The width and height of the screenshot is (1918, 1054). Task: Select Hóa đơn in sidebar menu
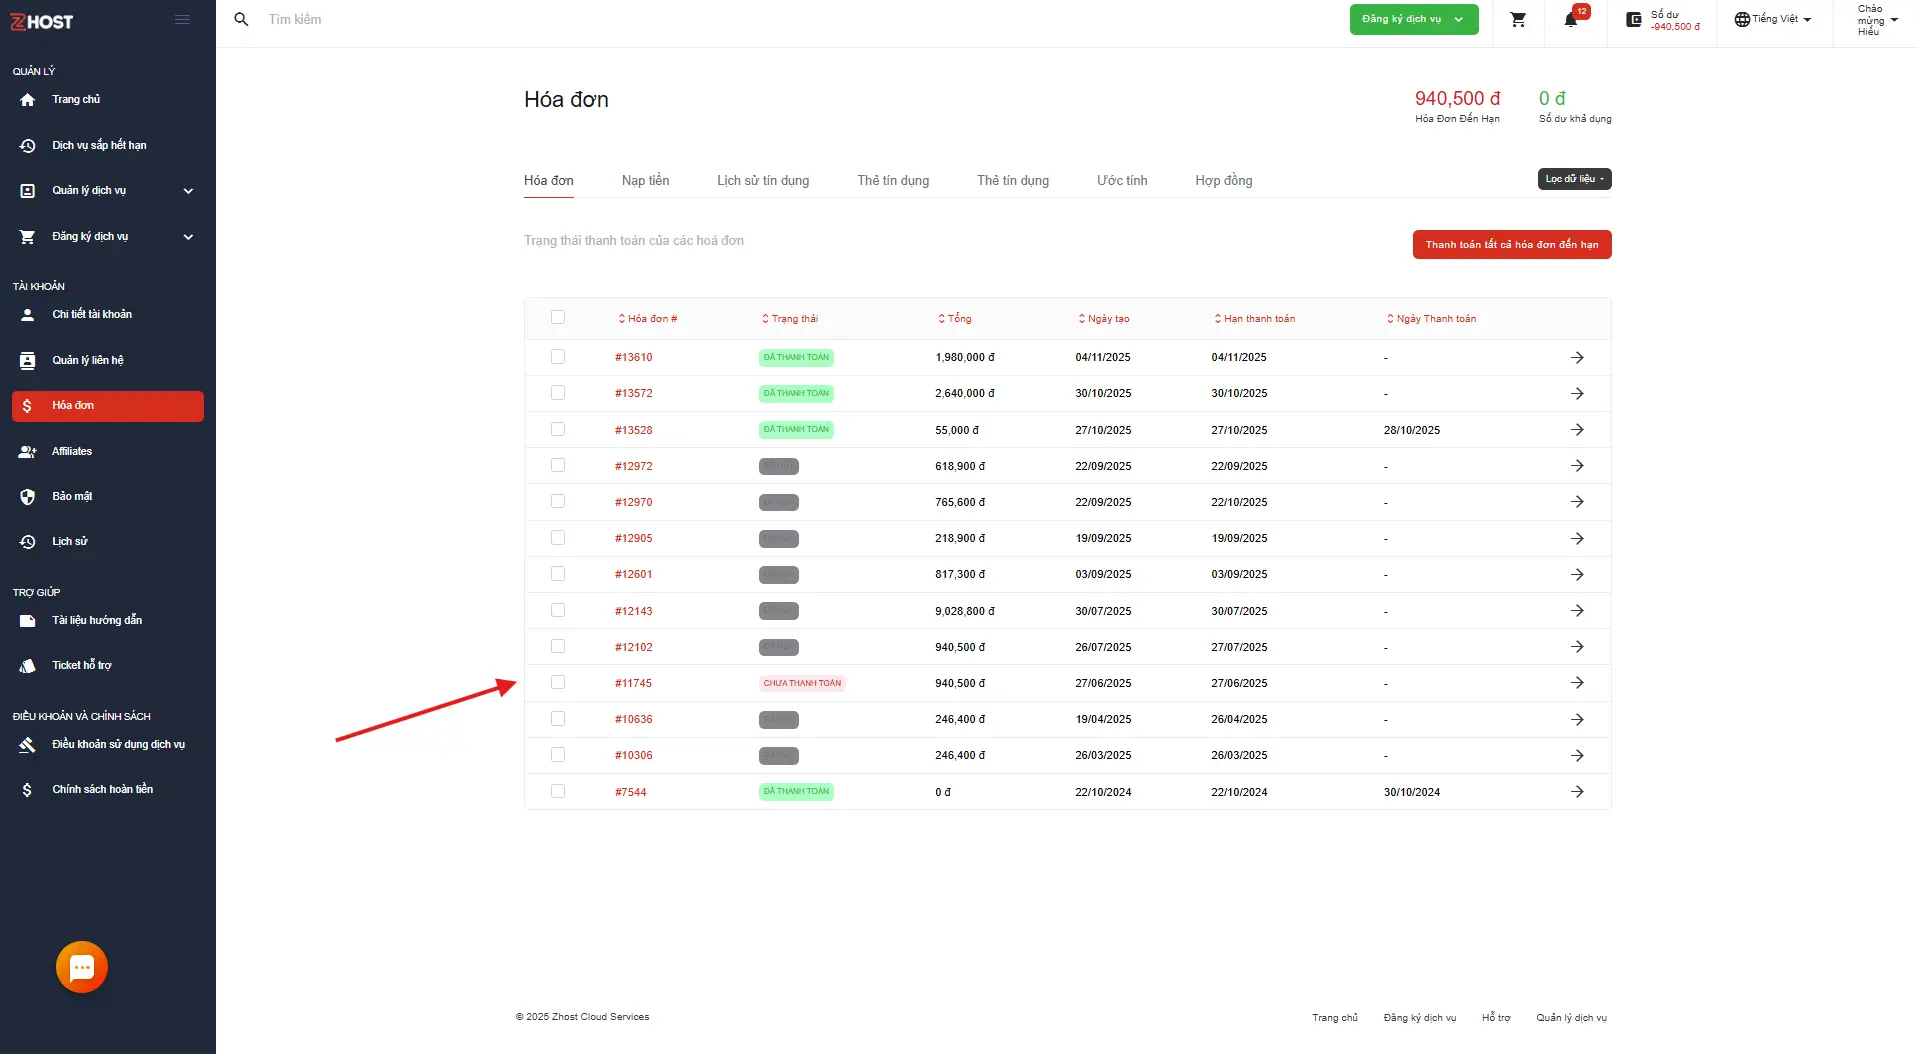(x=108, y=406)
